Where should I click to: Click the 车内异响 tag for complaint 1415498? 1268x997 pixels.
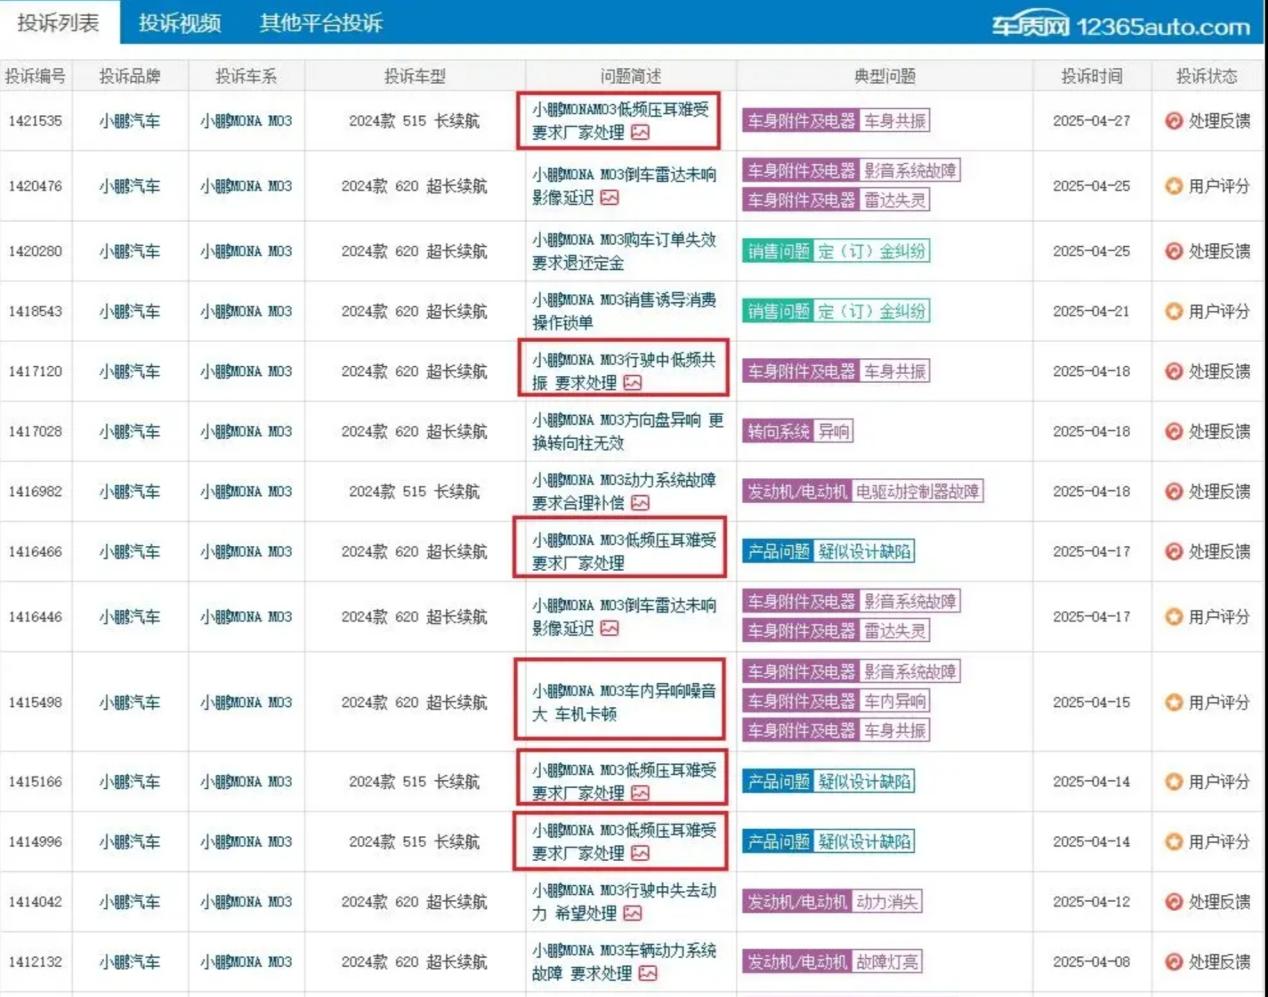[895, 701]
